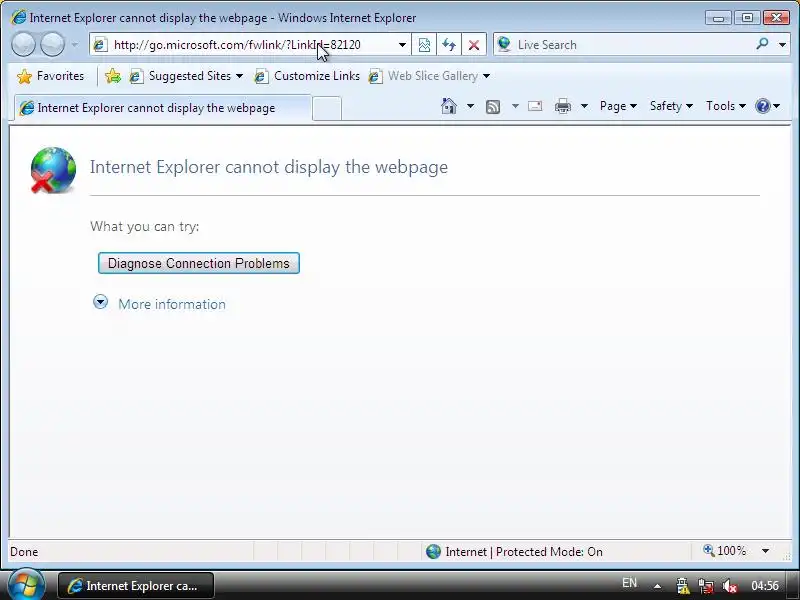Toggle the Compatibility View icon
Screen dimensions: 800x600
tap(424, 45)
